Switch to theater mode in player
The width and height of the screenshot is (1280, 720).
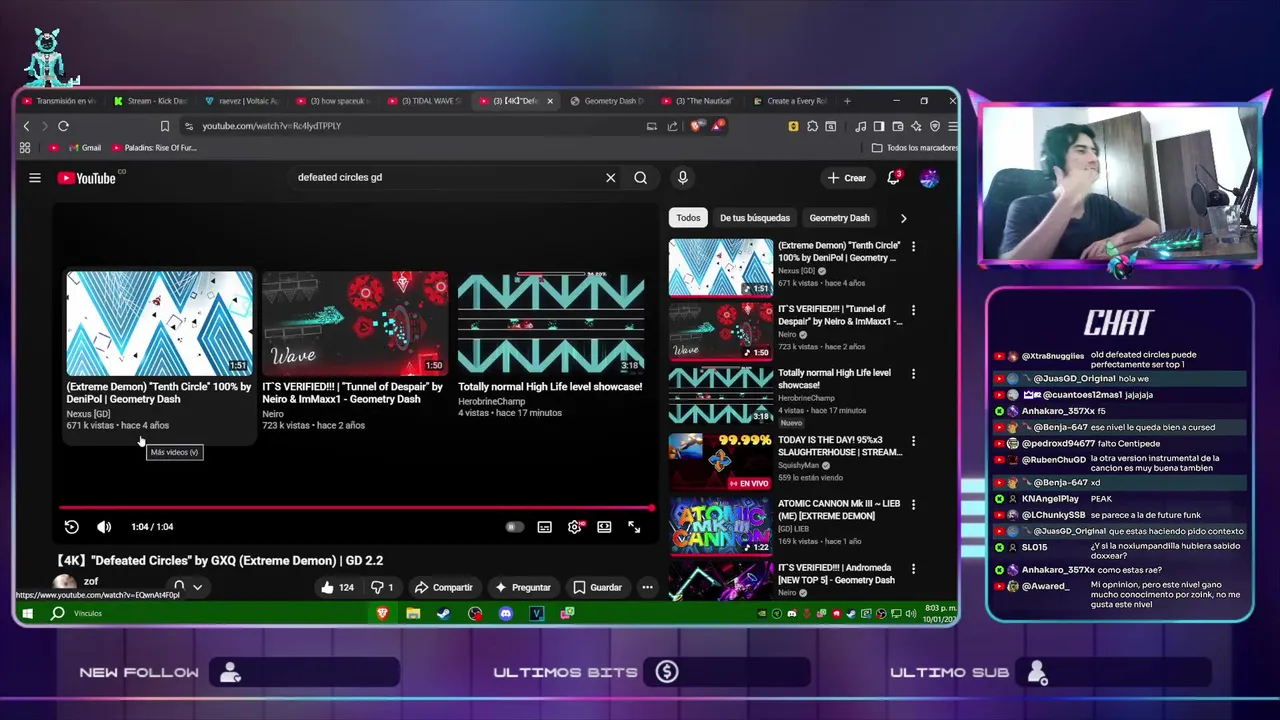click(604, 527)
